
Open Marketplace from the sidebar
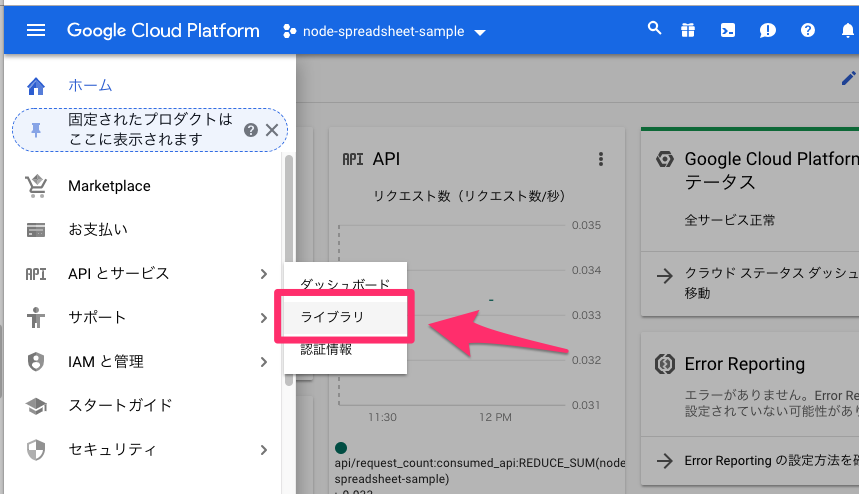click(x=109, y=186)
